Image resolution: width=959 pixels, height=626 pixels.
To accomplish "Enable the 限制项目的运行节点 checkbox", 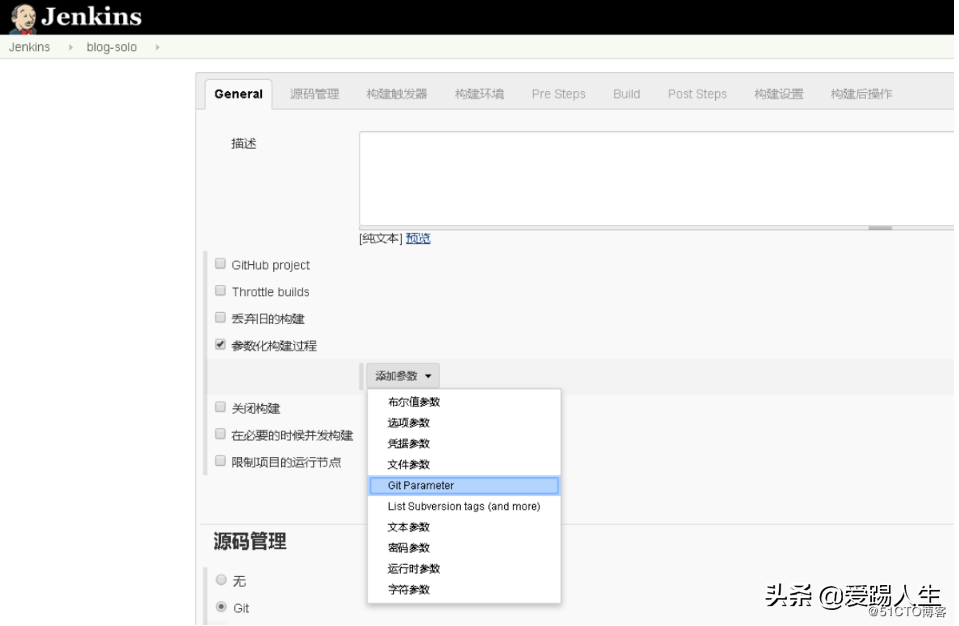I will click(220, 461).
